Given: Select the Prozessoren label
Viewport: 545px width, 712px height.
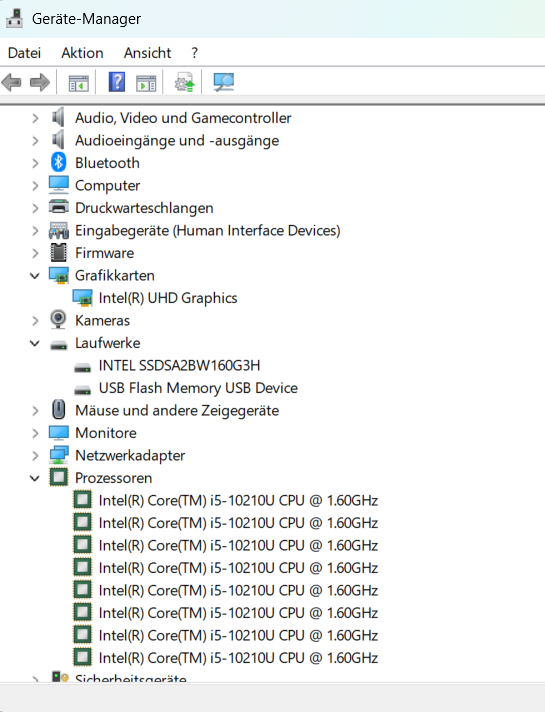Looking at the screenshot, I should coord(114,478).
